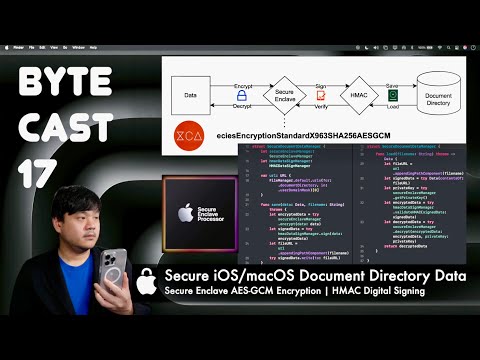Open the Edit menu
Screen dimensions: 480x360
[x=42, y=48]
